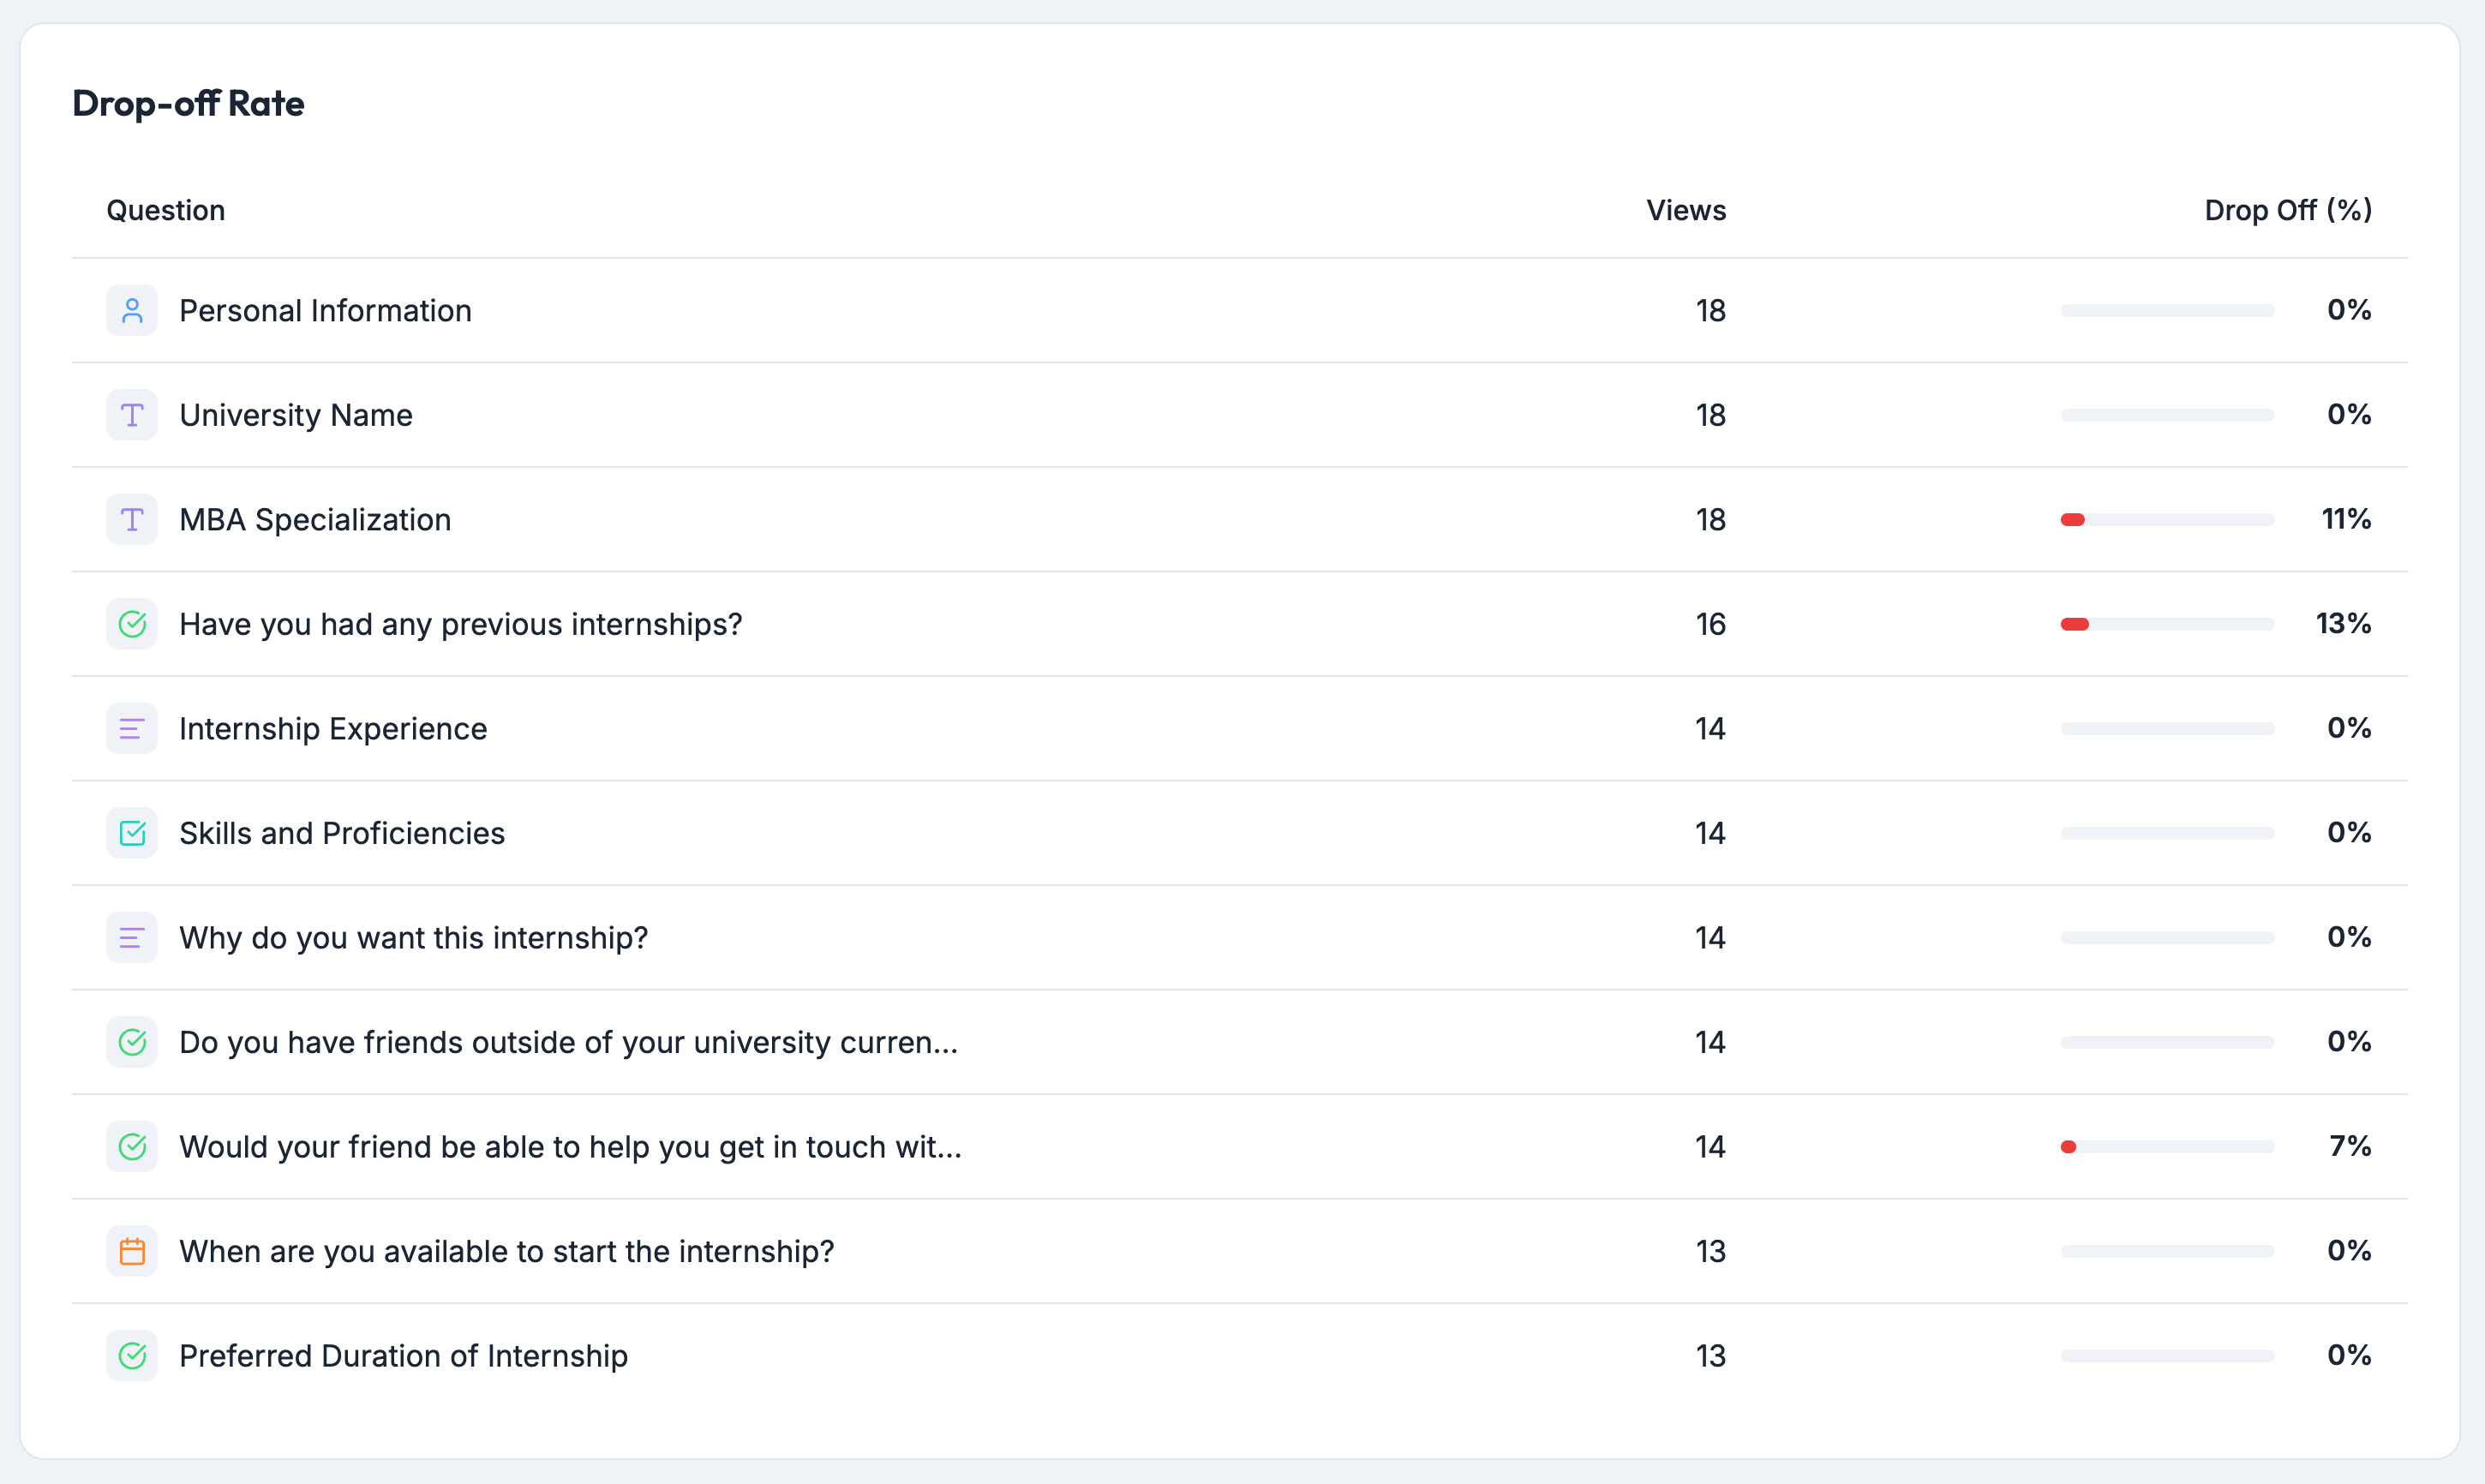Sort by the Drop Off (%) column header

2287,210
